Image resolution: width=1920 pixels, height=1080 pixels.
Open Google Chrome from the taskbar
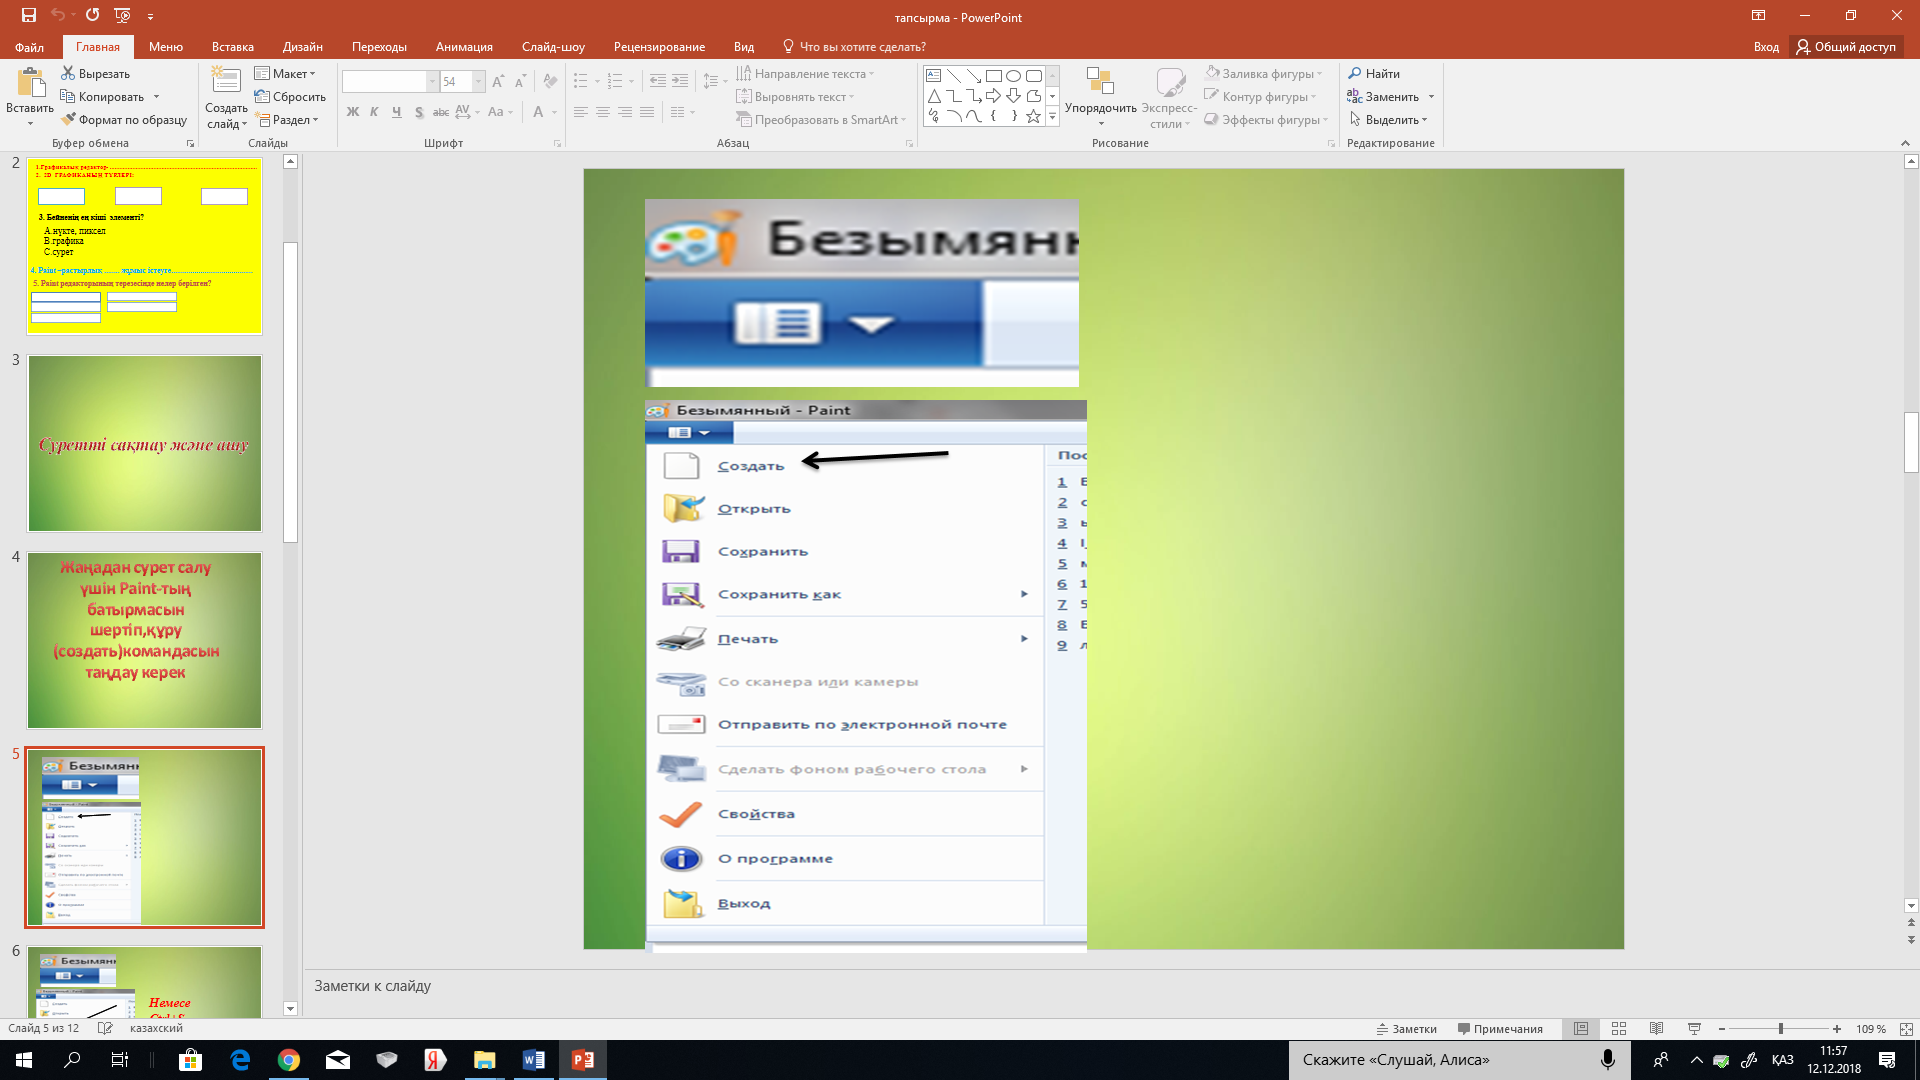[288, 1060]
